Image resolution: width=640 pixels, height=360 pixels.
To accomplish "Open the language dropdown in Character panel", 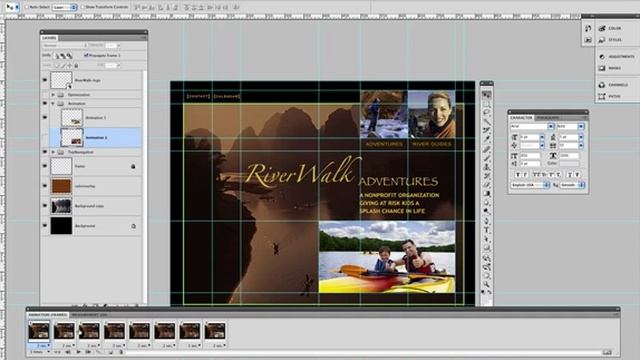I will point(530,185).
